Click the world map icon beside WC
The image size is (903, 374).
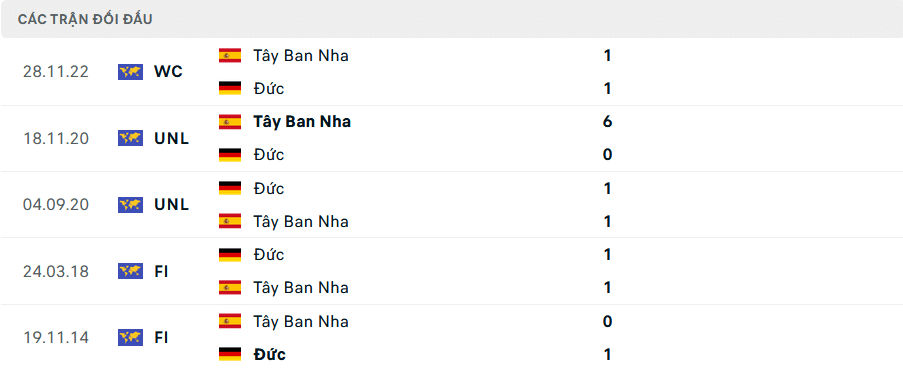130,72
